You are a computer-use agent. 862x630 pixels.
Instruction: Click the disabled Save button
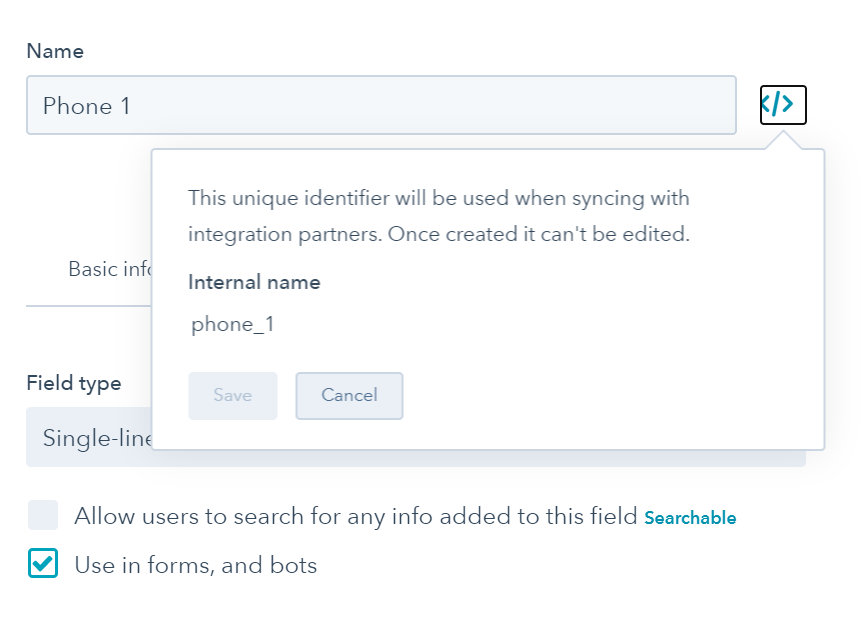click(233, 396)
